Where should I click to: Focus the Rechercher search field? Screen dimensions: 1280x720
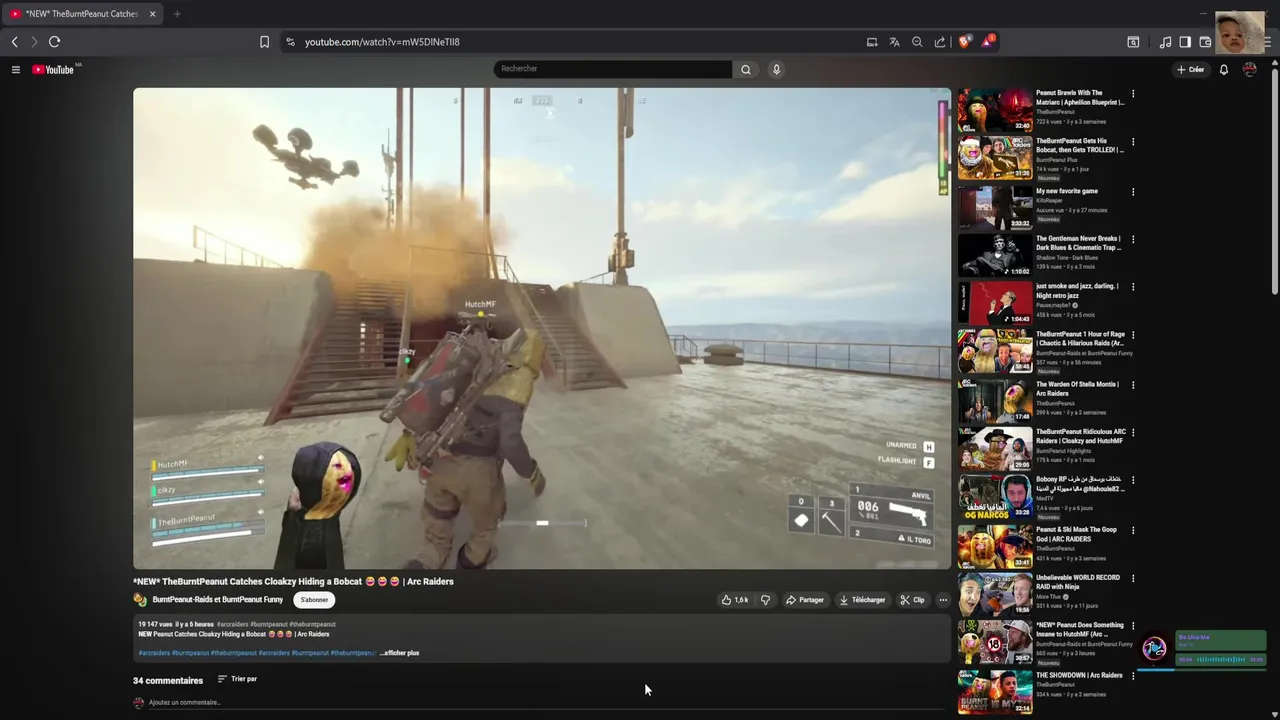[x=613, y=69]
